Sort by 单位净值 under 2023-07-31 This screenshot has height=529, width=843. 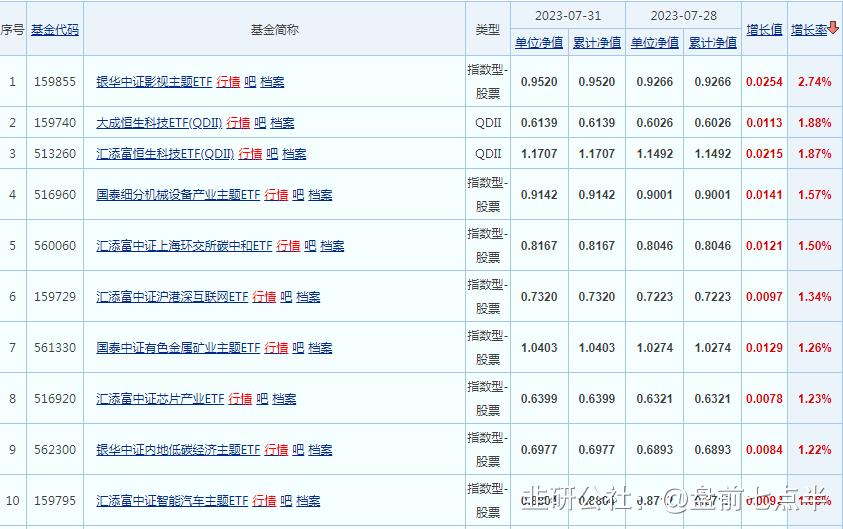(x=539, y=42)
